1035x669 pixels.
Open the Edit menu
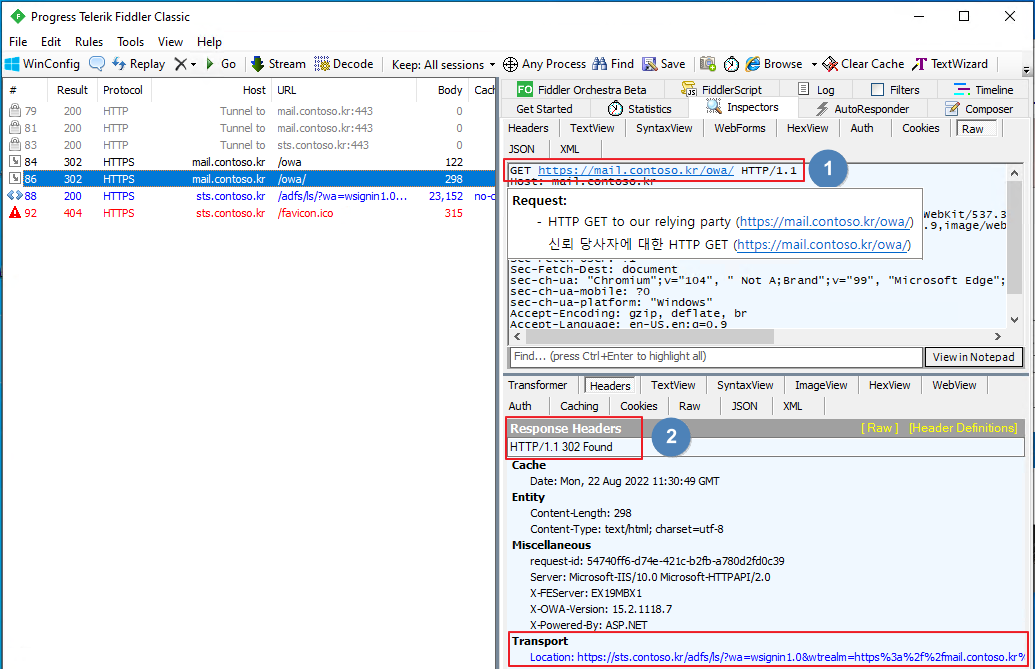click(x=51, y=42)
